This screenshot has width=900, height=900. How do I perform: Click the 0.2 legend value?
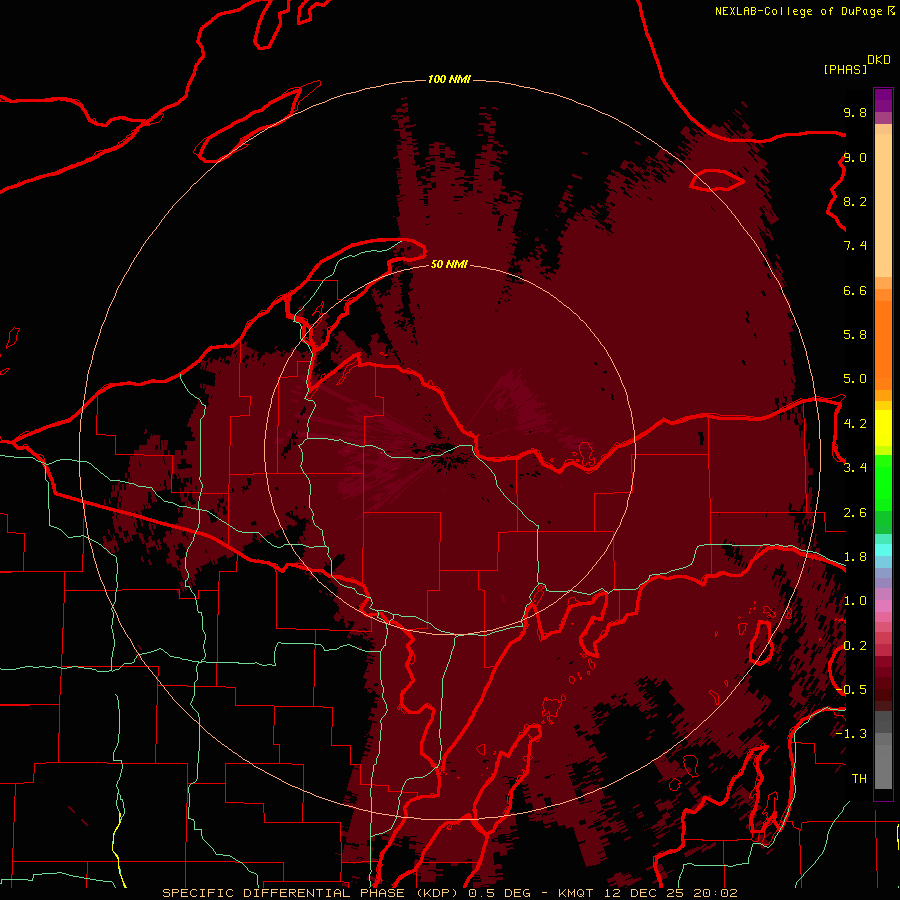click(855, 646)
